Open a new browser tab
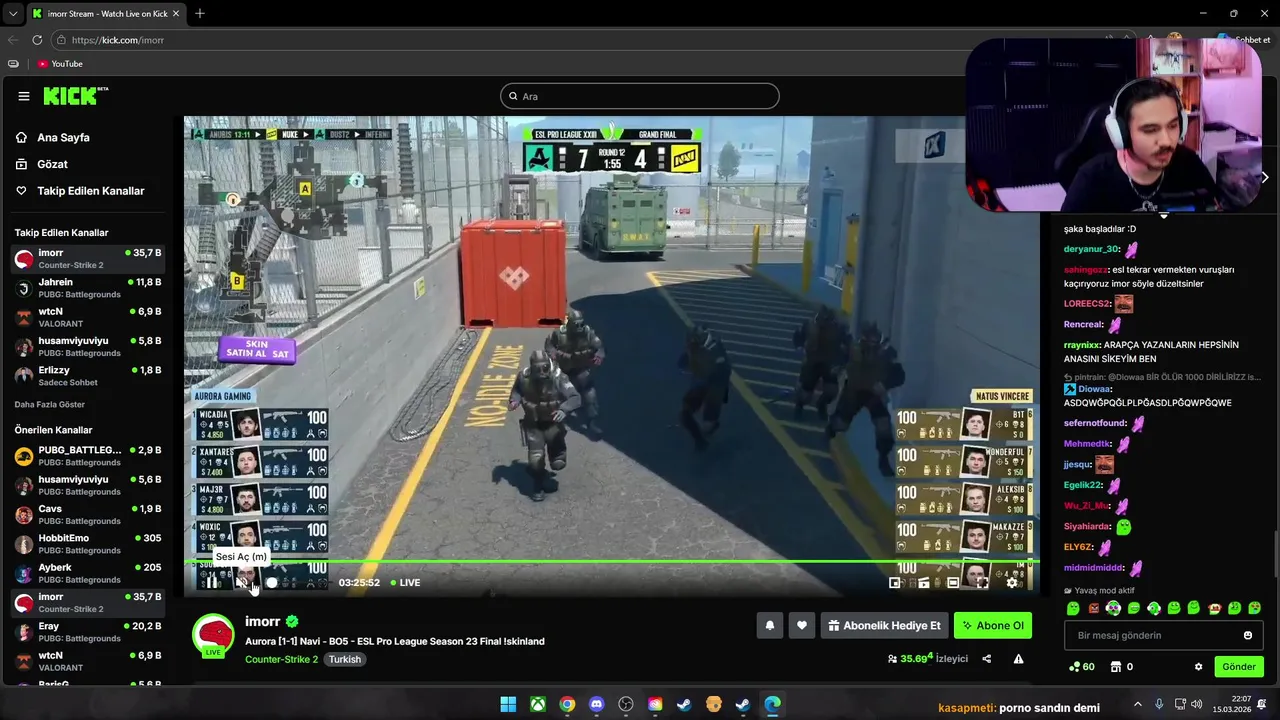1280x720 pixels. point(200,14)
